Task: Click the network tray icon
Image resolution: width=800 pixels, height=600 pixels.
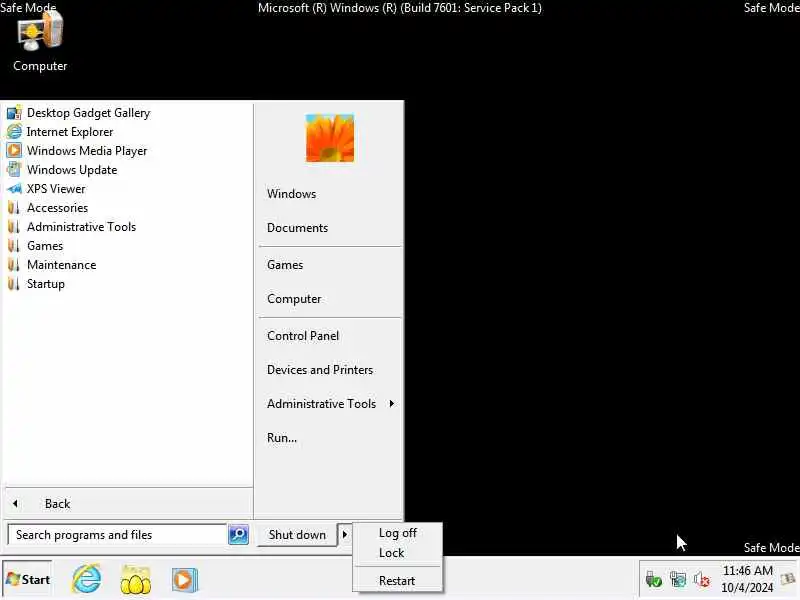Action: [x=678, y=580]
